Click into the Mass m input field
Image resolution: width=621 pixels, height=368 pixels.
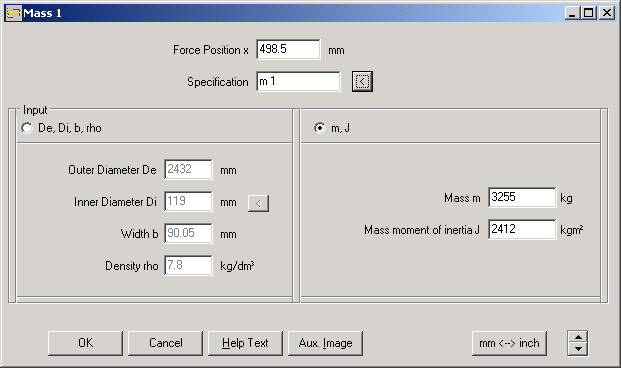(x=522, y=197)
